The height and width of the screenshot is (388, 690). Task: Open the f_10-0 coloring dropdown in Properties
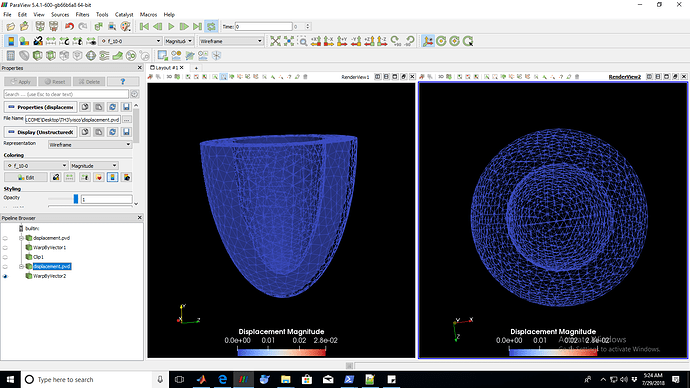tap(36, 166)
